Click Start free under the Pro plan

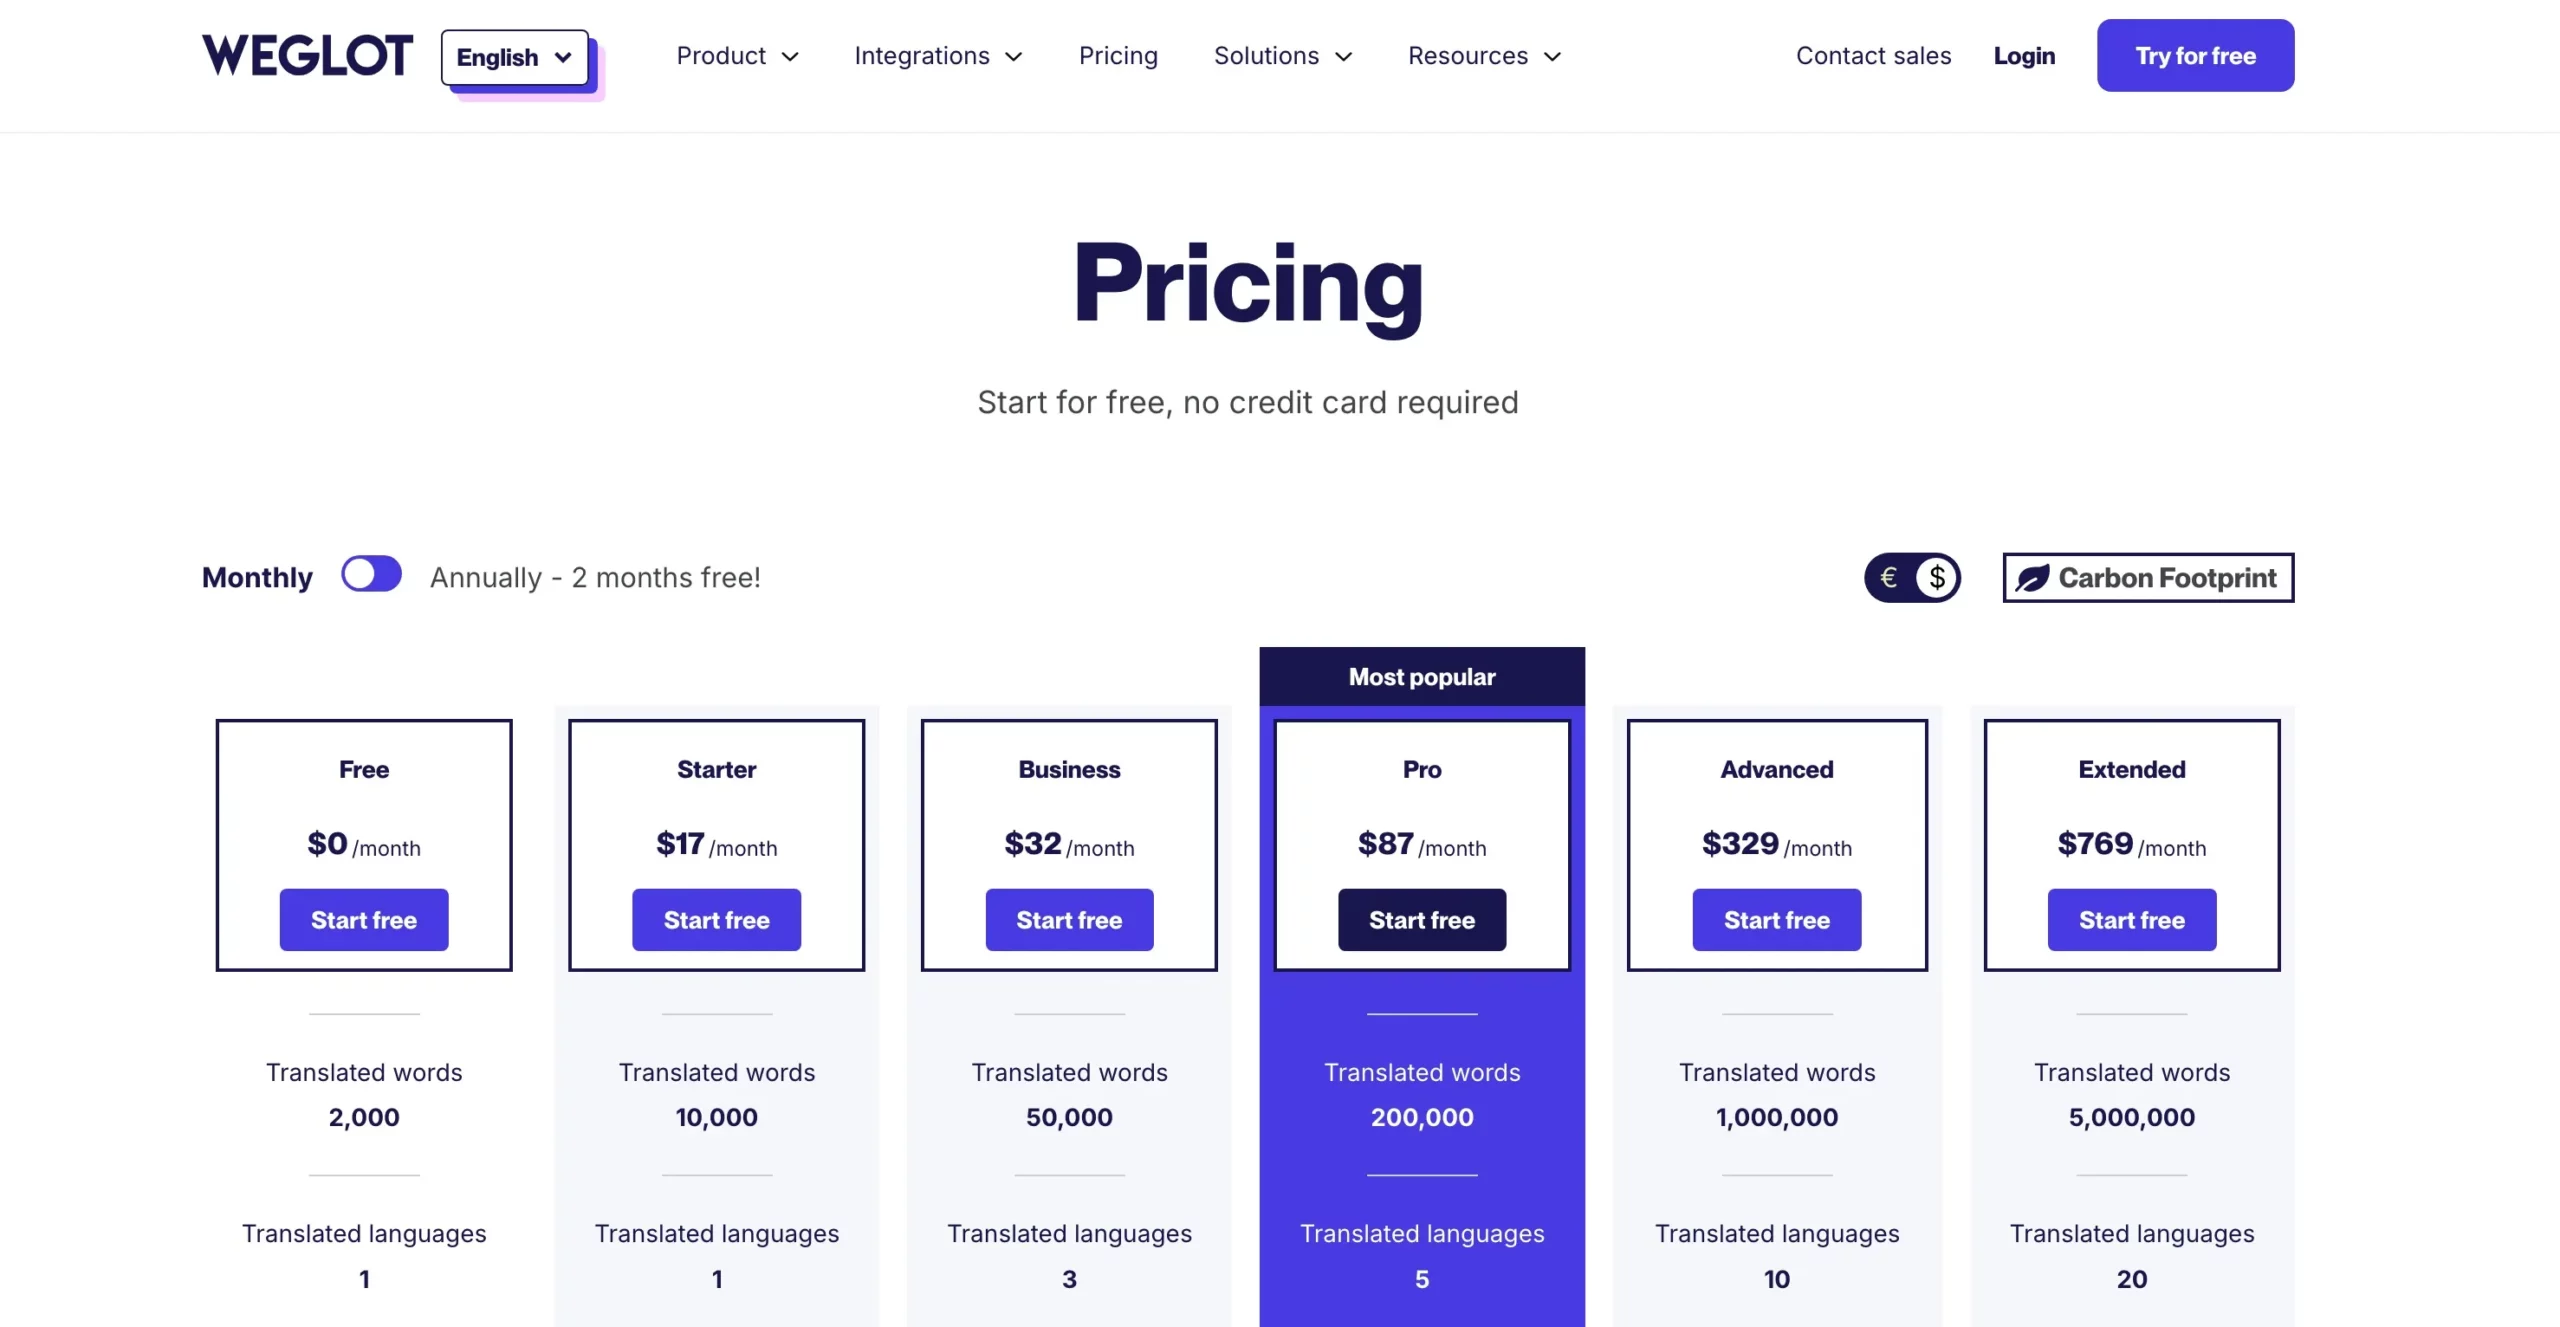(x=1421, y=920)
